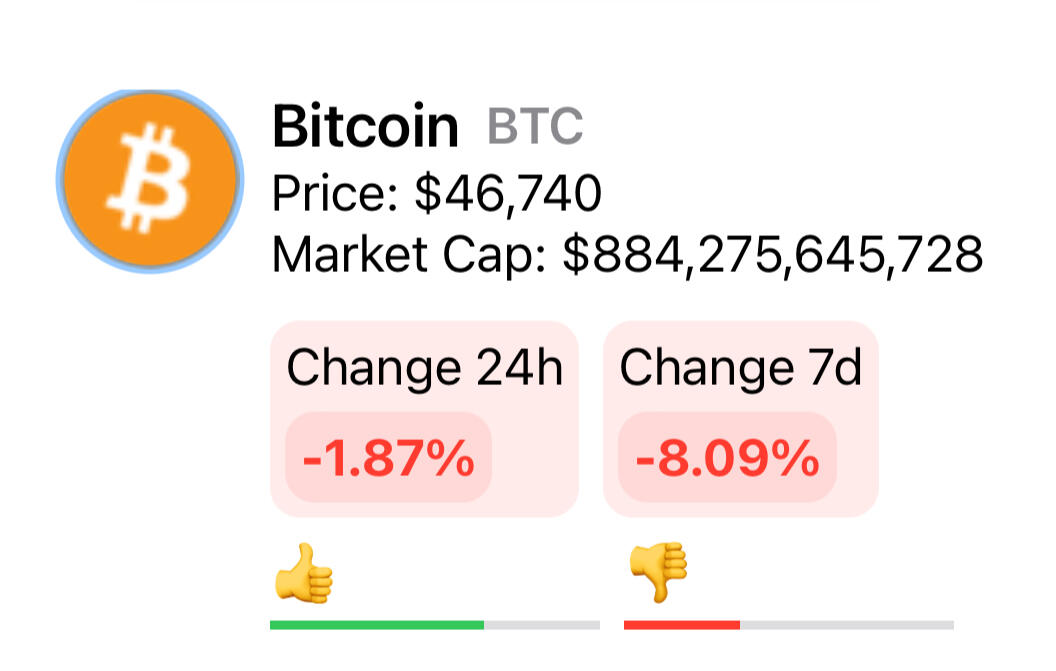1056x671 pixels.
Task: Click the red filled downvote bar
Action: pyautogui.click(x=682, y=625)
